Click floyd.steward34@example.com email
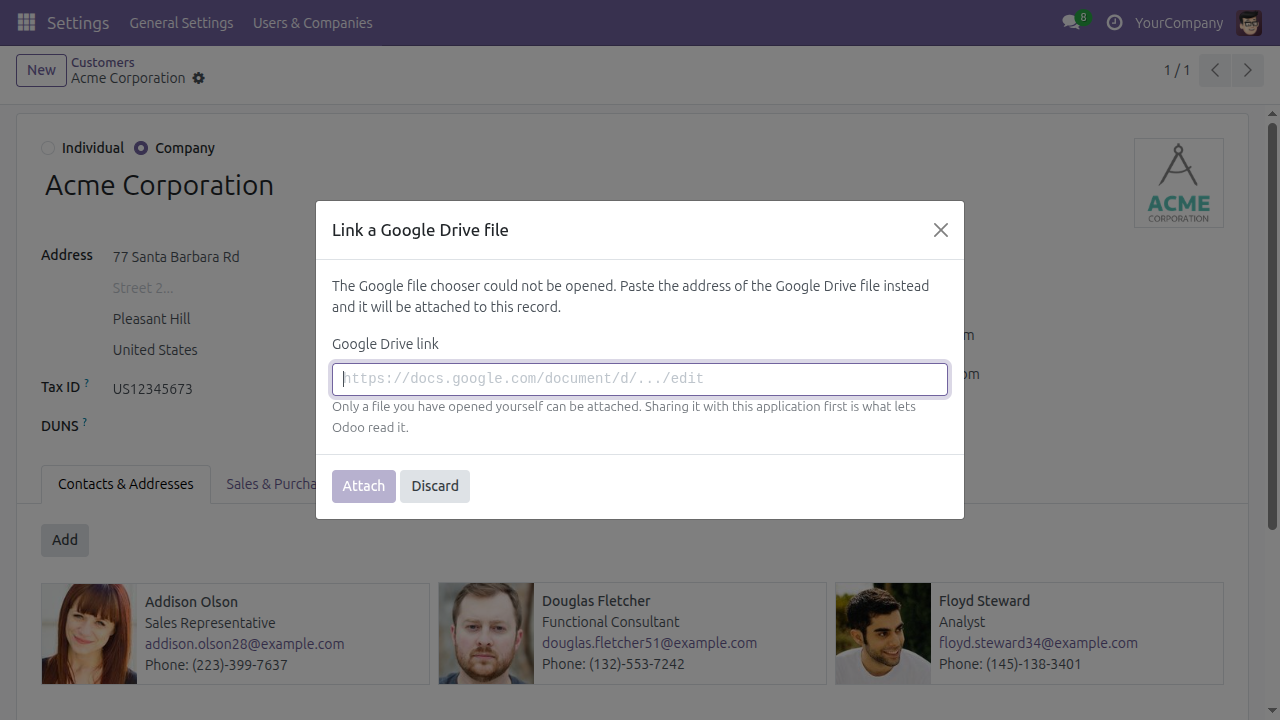This screenshot has width=1280, height=720. click(1038, 643)
